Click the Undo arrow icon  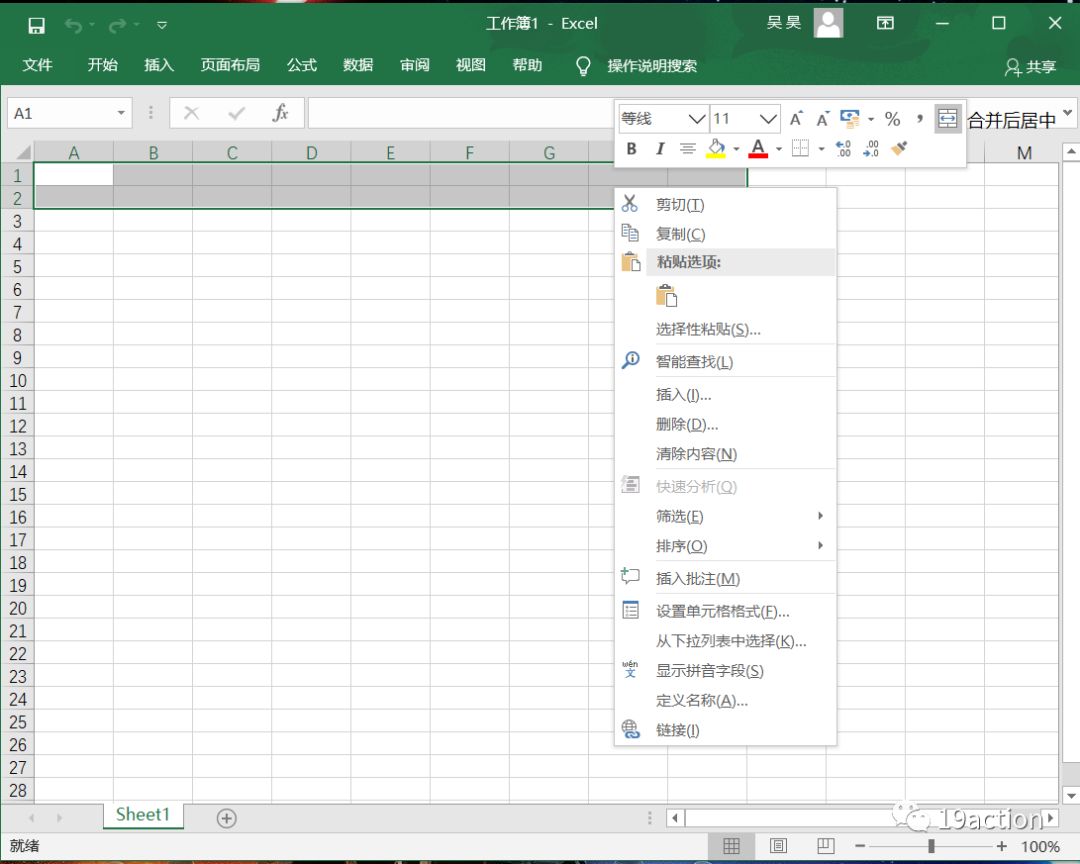click(73, 25)
